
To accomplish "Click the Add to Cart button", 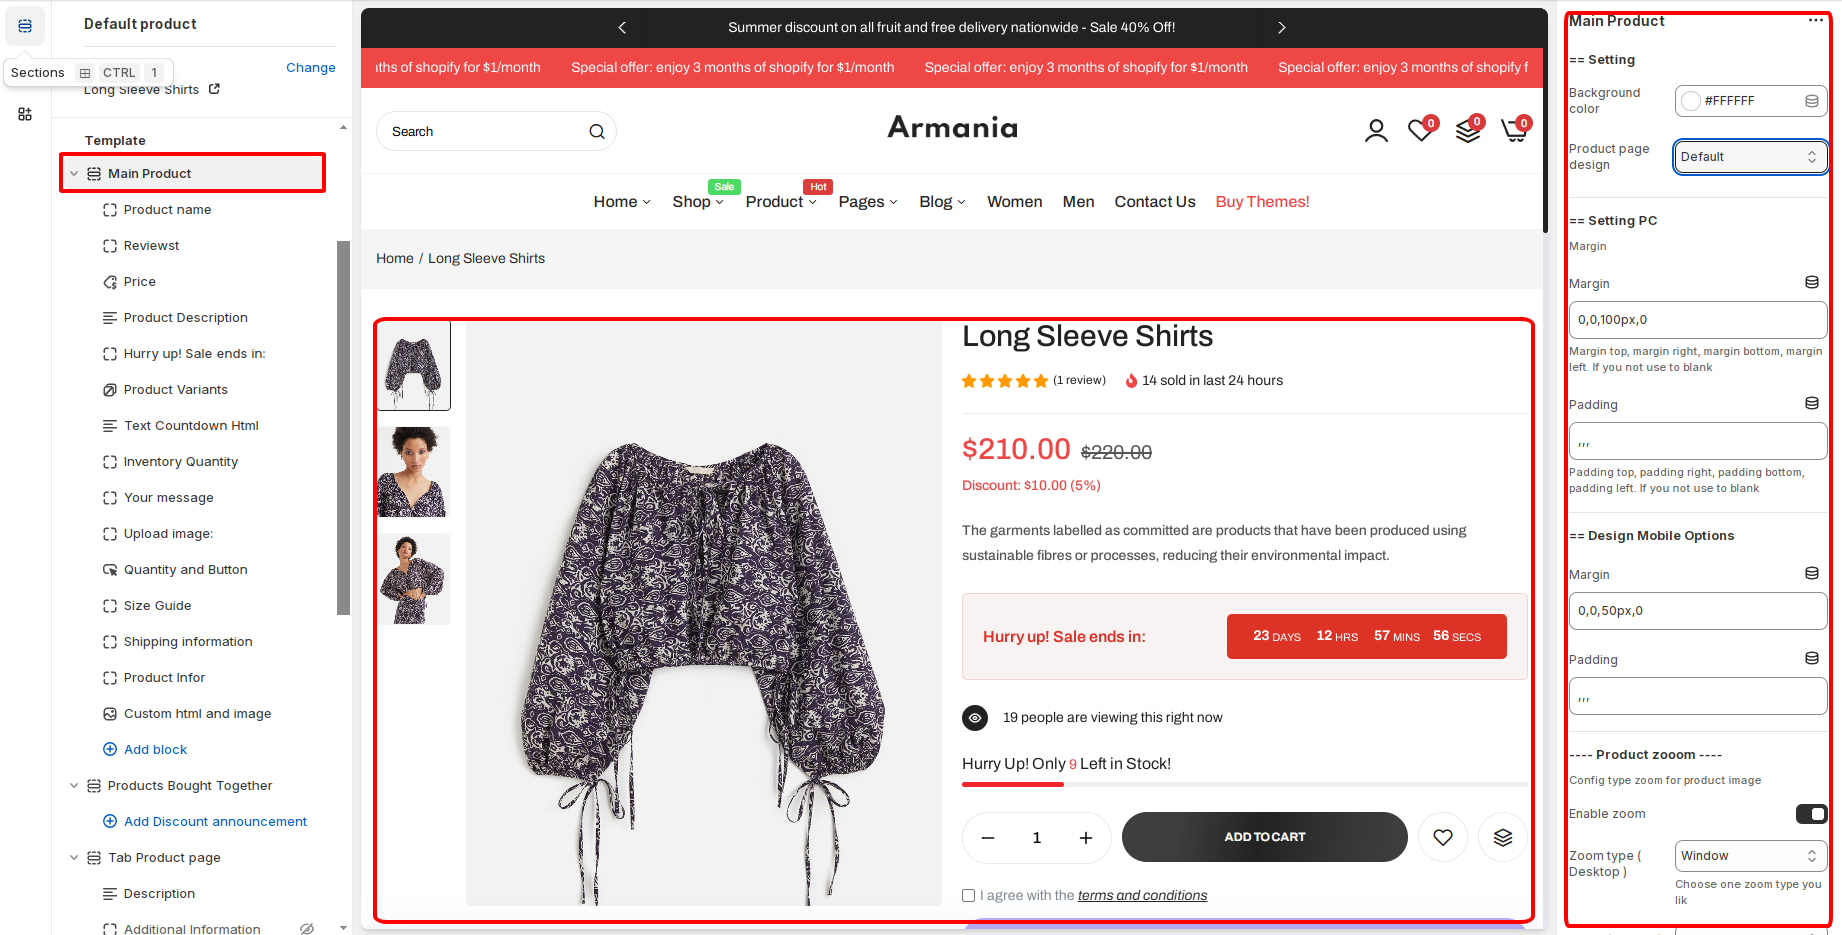I will tap(1264, 837).
